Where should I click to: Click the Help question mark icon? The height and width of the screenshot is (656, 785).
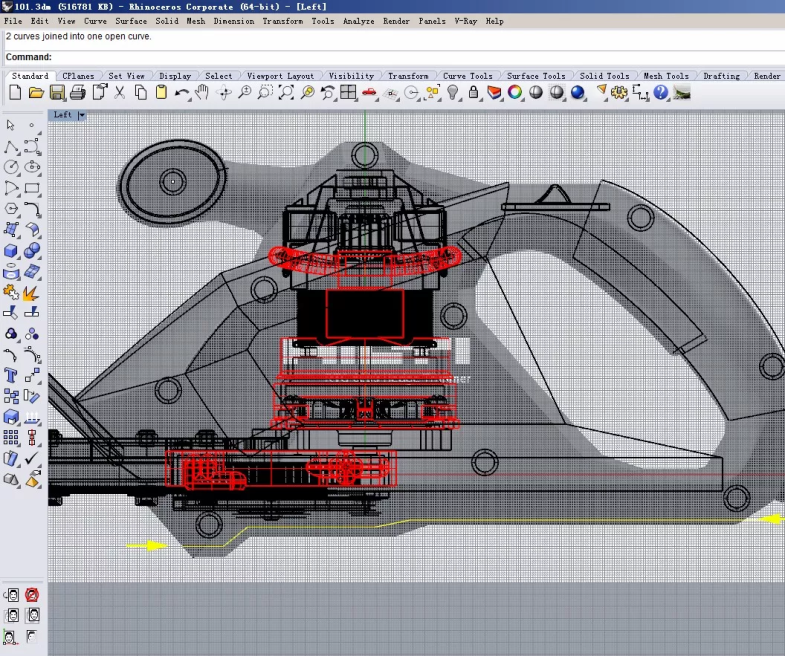pyautogui.click(x=661, y=92)
